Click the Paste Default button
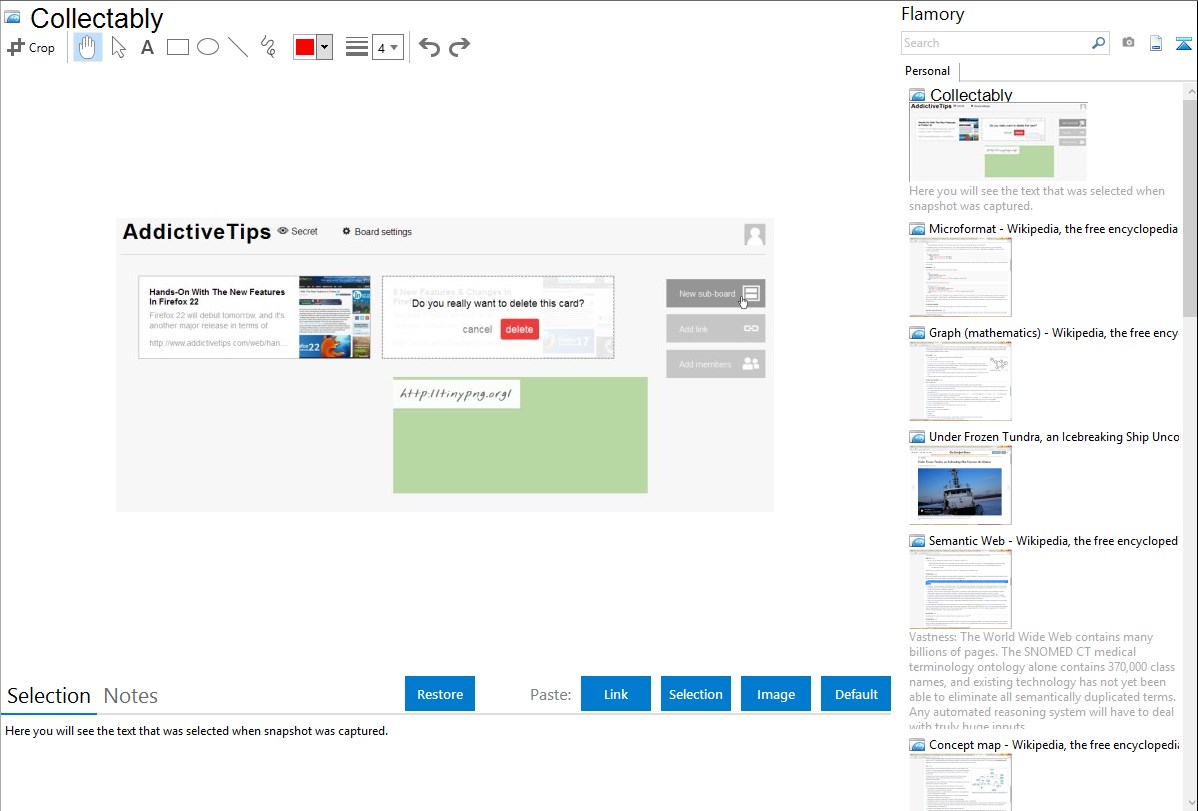This screenshot has height=811, width=1198. tap(856, 694)
